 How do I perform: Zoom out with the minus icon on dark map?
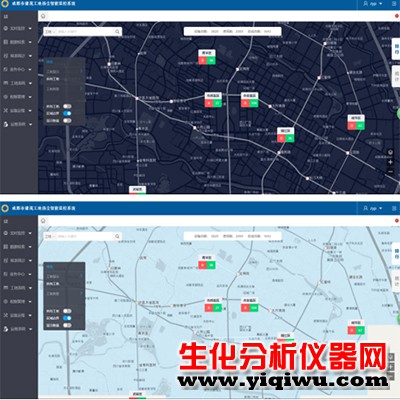(390, 172)
